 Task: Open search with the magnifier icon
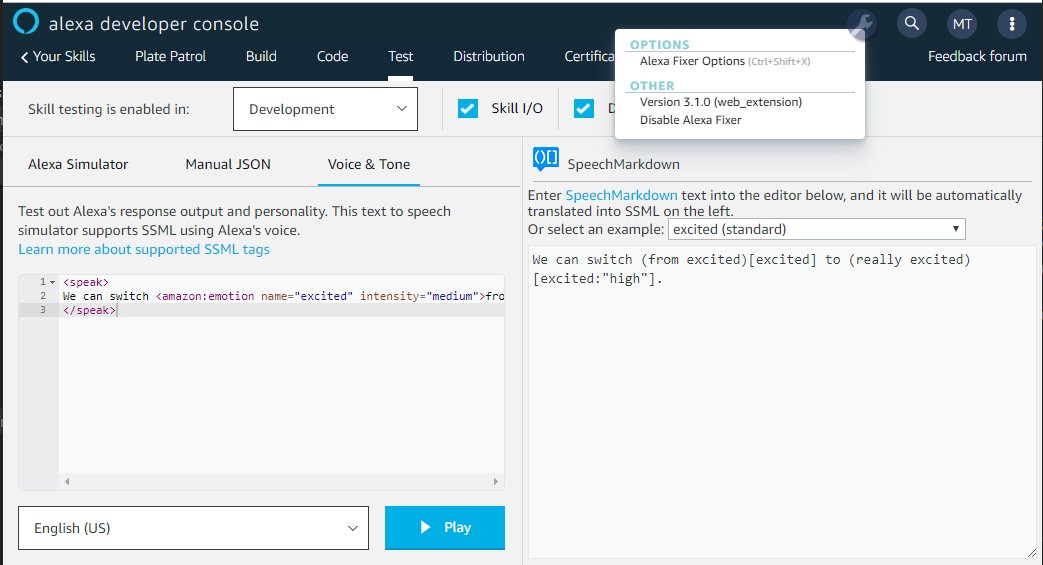(x=912, y=24)
